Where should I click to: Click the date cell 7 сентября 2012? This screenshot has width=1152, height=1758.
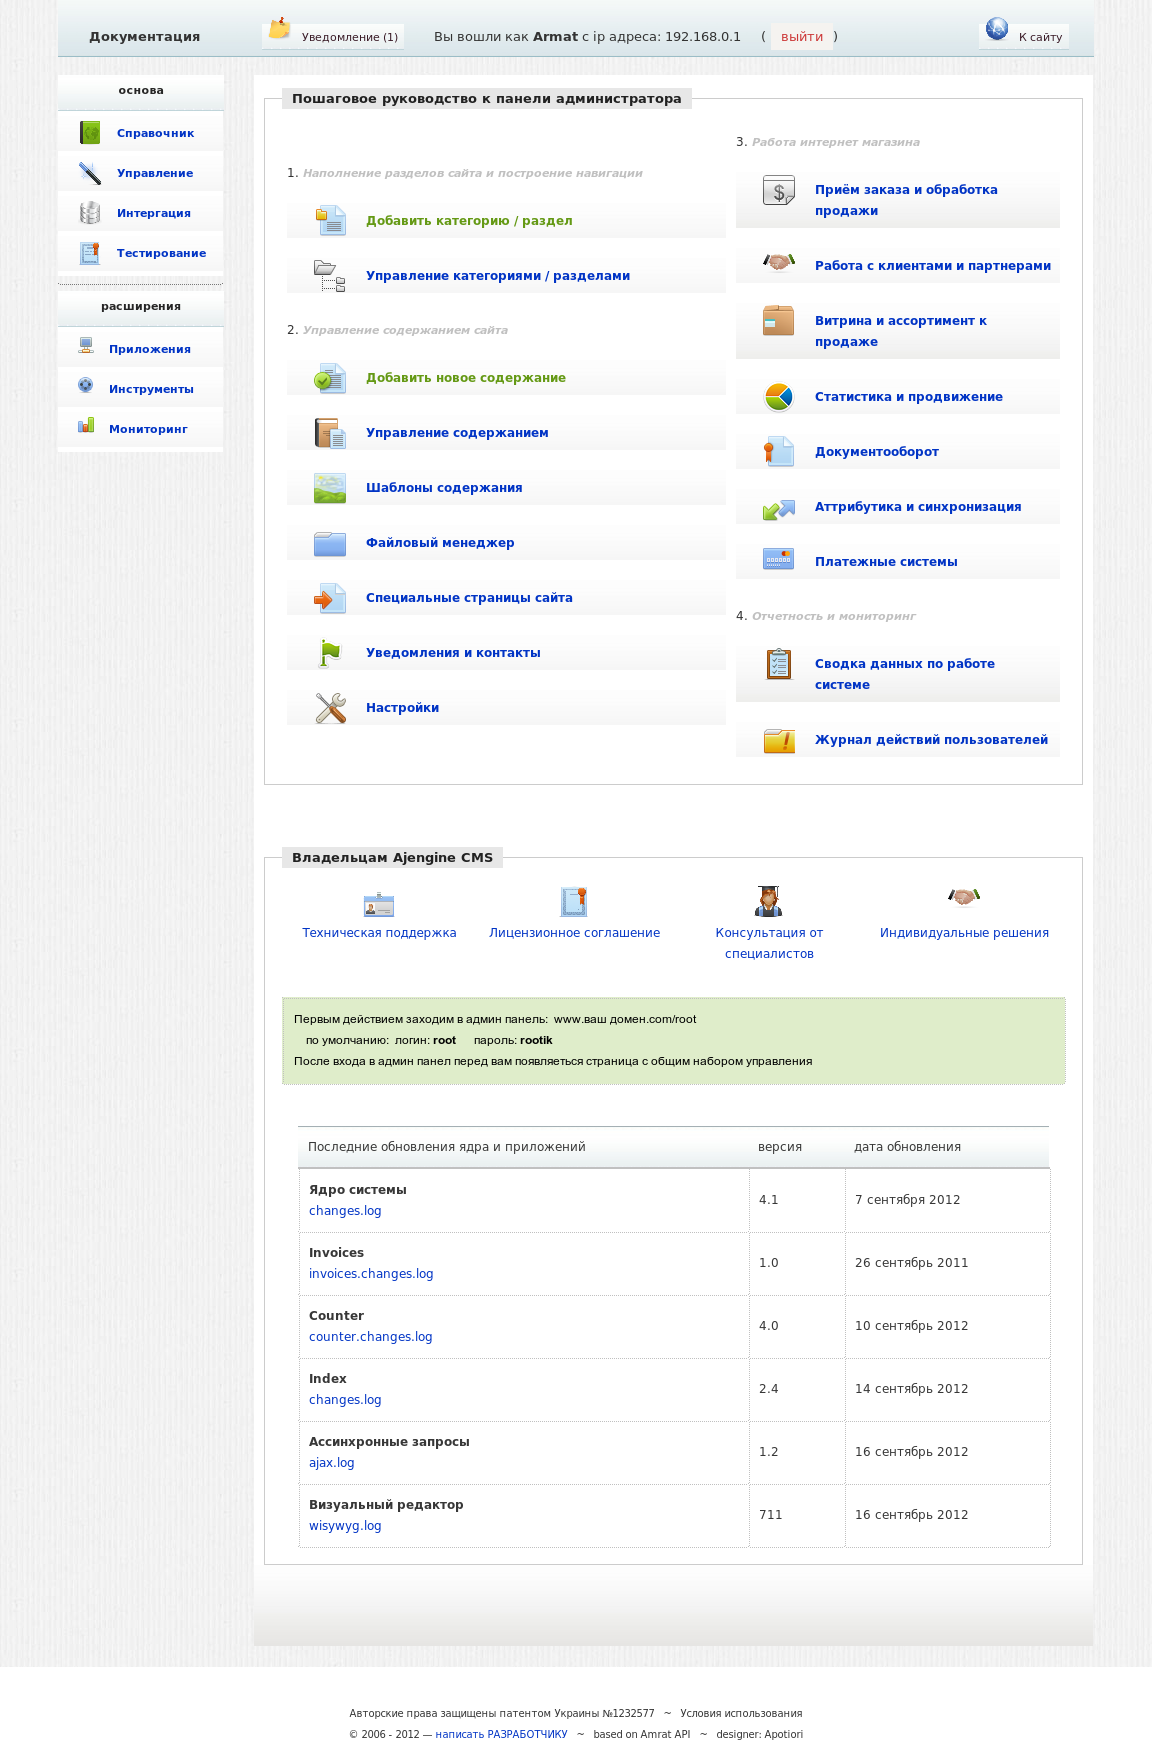pos(948,1200)
